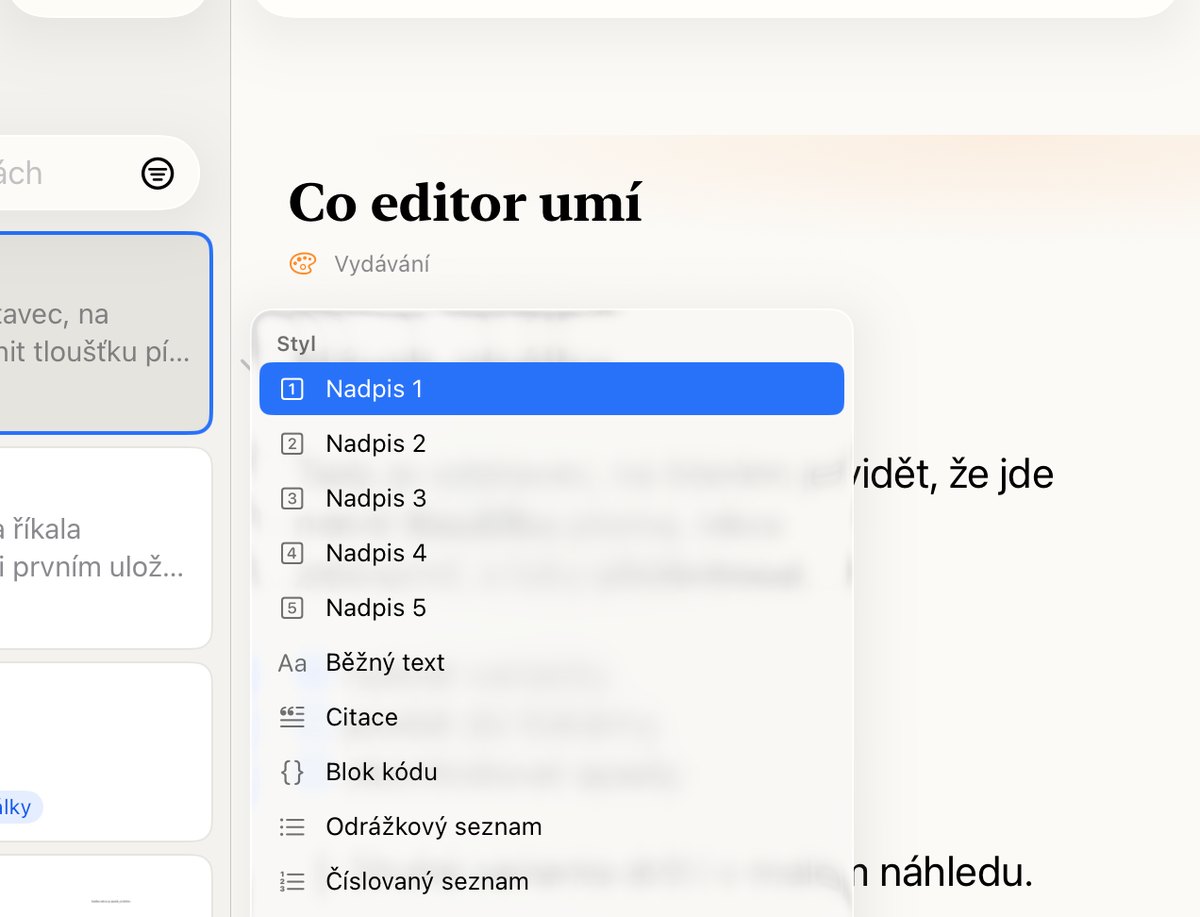Set paragraph to Nadpis 5
The image size is (1200, 917).
pyautogui.click(x=551, y=608)
